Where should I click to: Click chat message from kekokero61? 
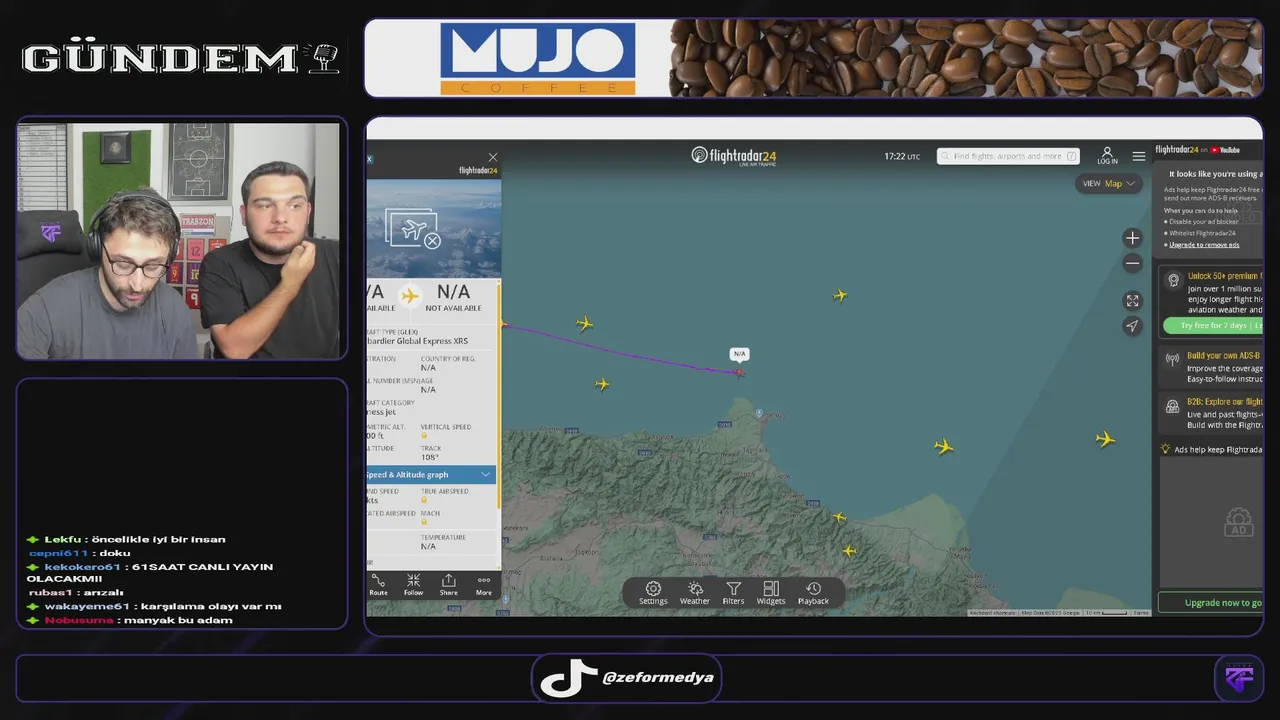point(149,573)
